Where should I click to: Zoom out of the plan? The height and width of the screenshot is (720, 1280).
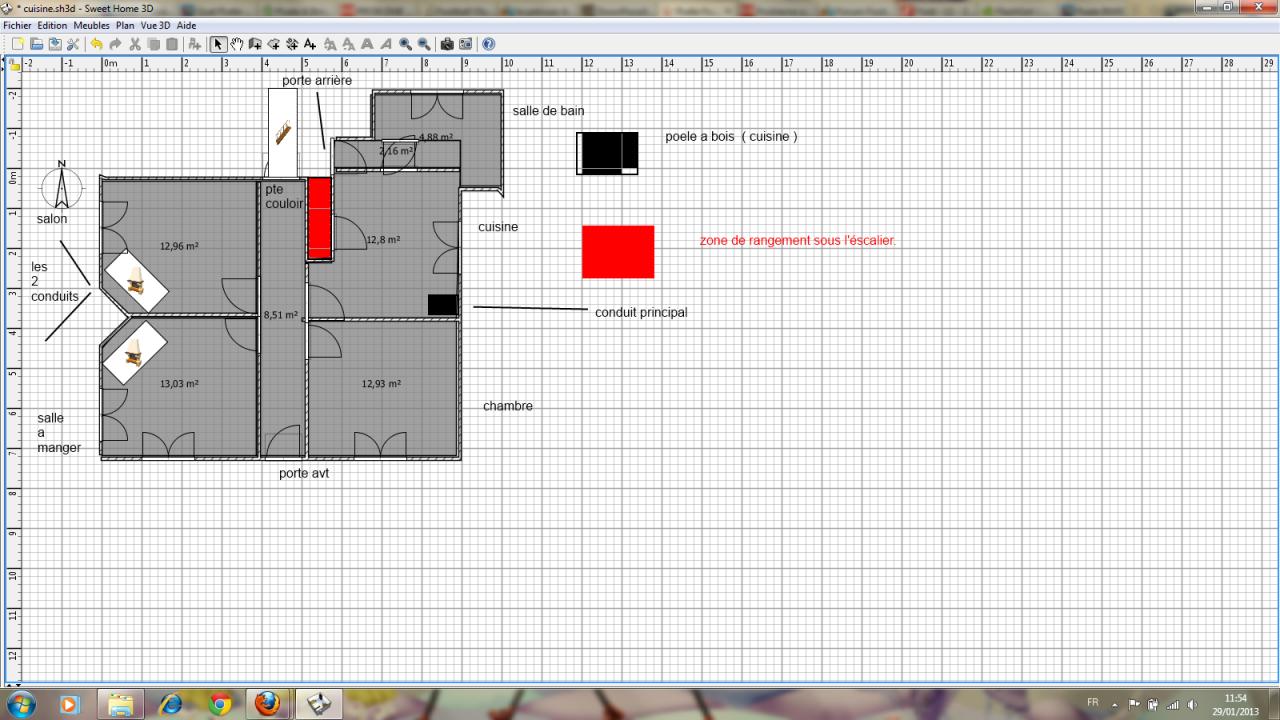pos(424,44)
